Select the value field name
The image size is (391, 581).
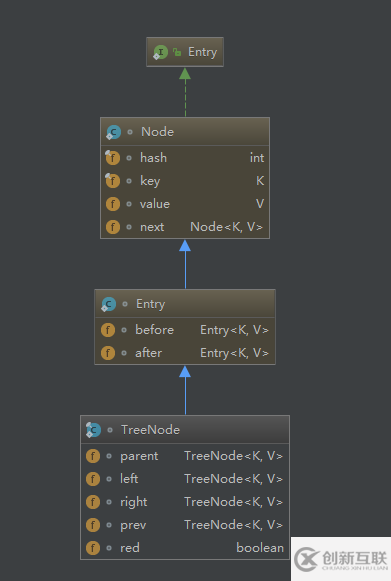[x=155, y=204]
